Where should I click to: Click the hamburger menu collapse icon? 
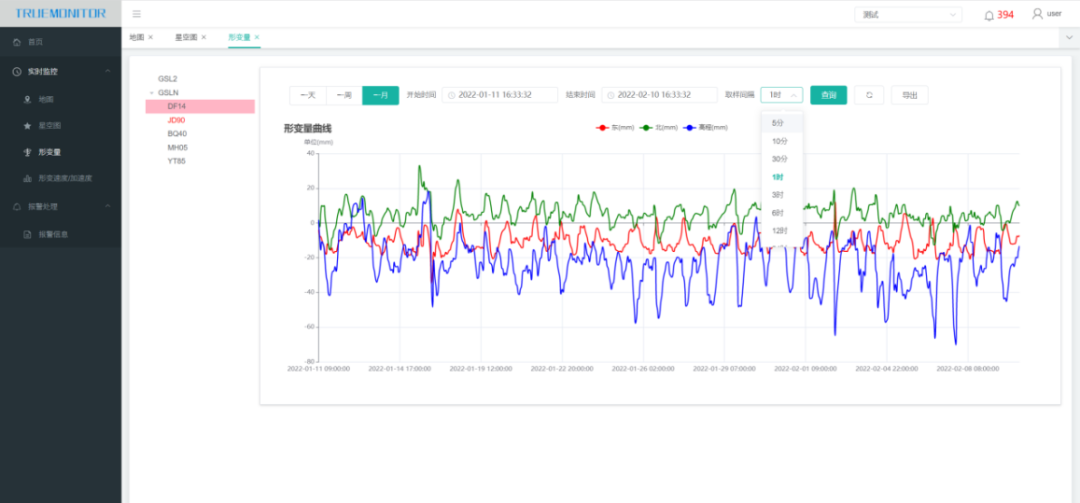[137, 14]
